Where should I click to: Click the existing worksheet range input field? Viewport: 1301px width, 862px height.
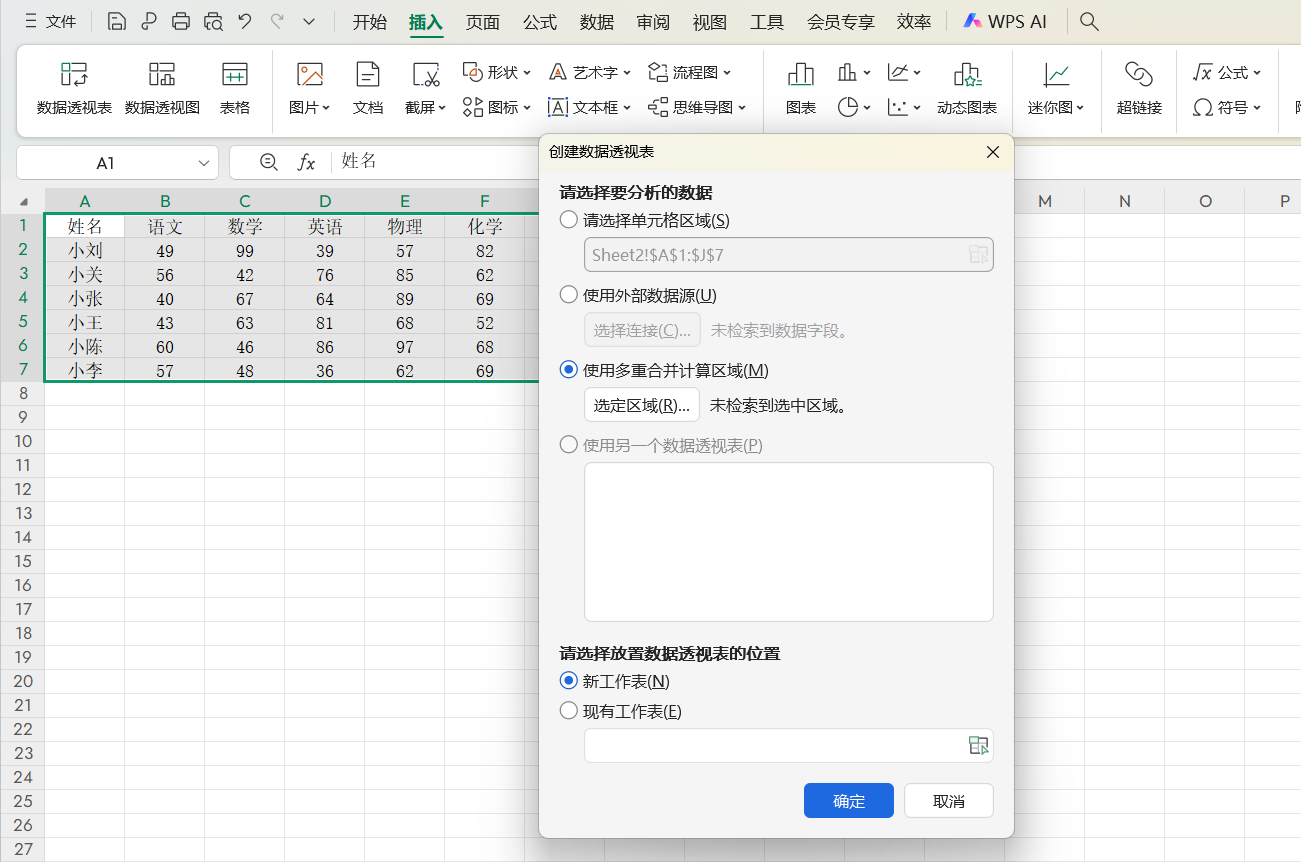(780, 745)
